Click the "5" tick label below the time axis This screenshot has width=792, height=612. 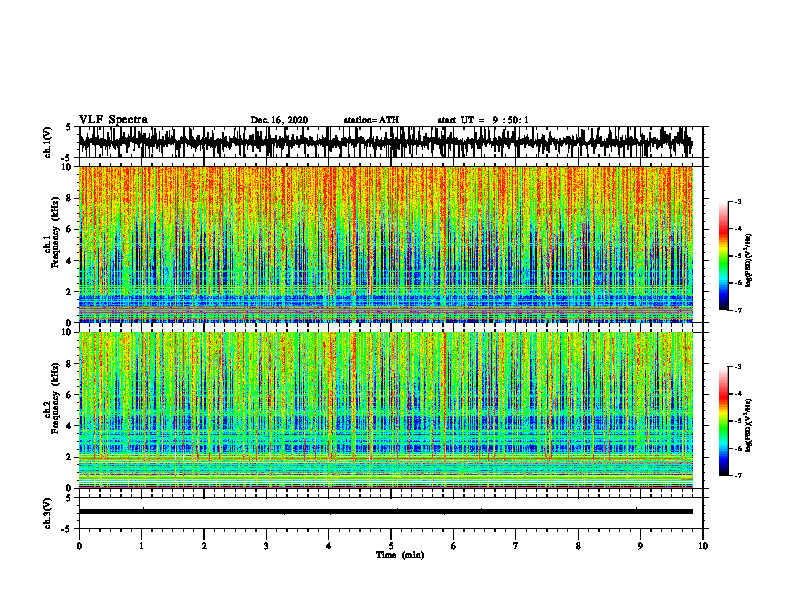tap(391, 546)
